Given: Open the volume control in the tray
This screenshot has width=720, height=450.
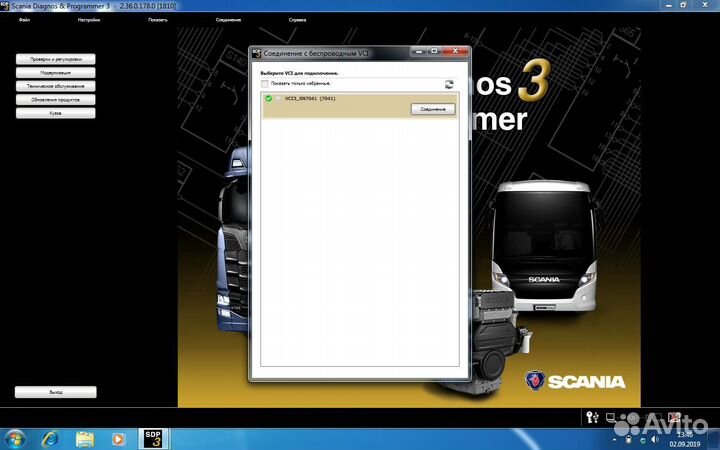Looking at the screenshot, I should point(655,440).
